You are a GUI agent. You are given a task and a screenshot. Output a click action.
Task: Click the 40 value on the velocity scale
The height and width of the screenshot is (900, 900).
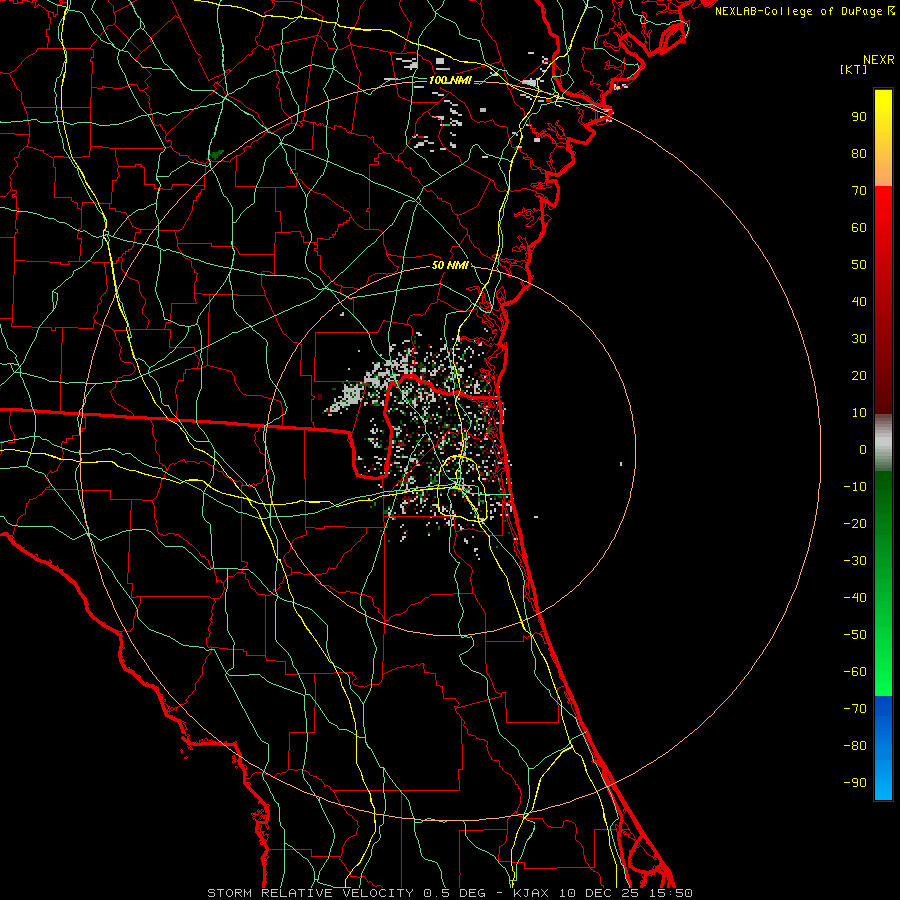(x=859, y=302)
